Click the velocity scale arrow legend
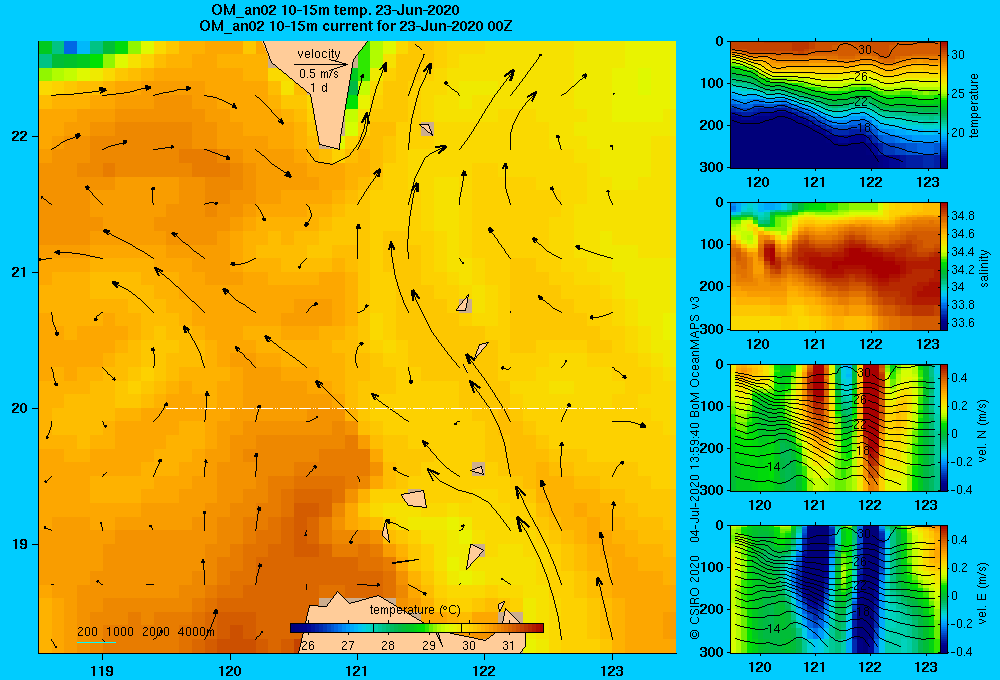The width and height of the screenshot is (1000, 680). pos(321,64)
